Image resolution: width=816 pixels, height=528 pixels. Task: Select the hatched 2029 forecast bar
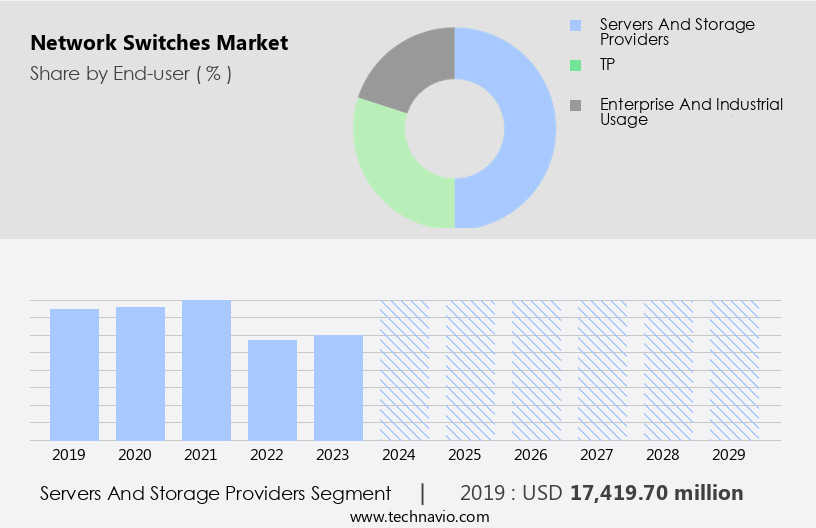pos(735,370)
